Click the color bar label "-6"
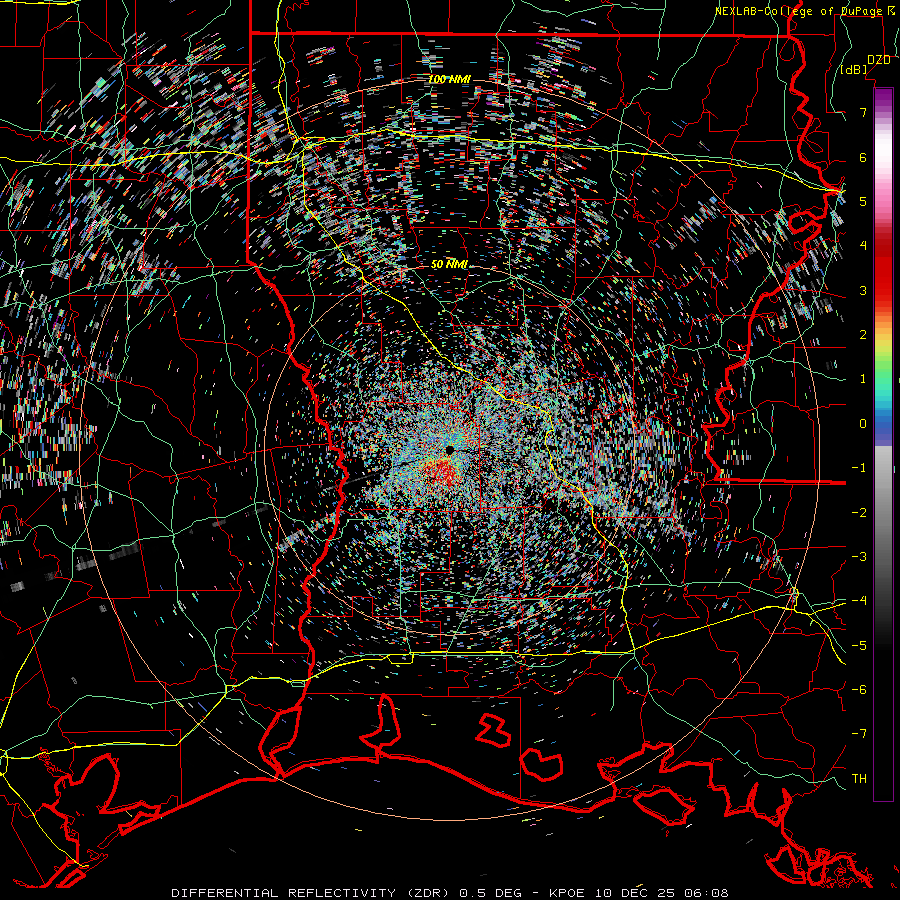The image size is (900, 900). tap(859, 689)
